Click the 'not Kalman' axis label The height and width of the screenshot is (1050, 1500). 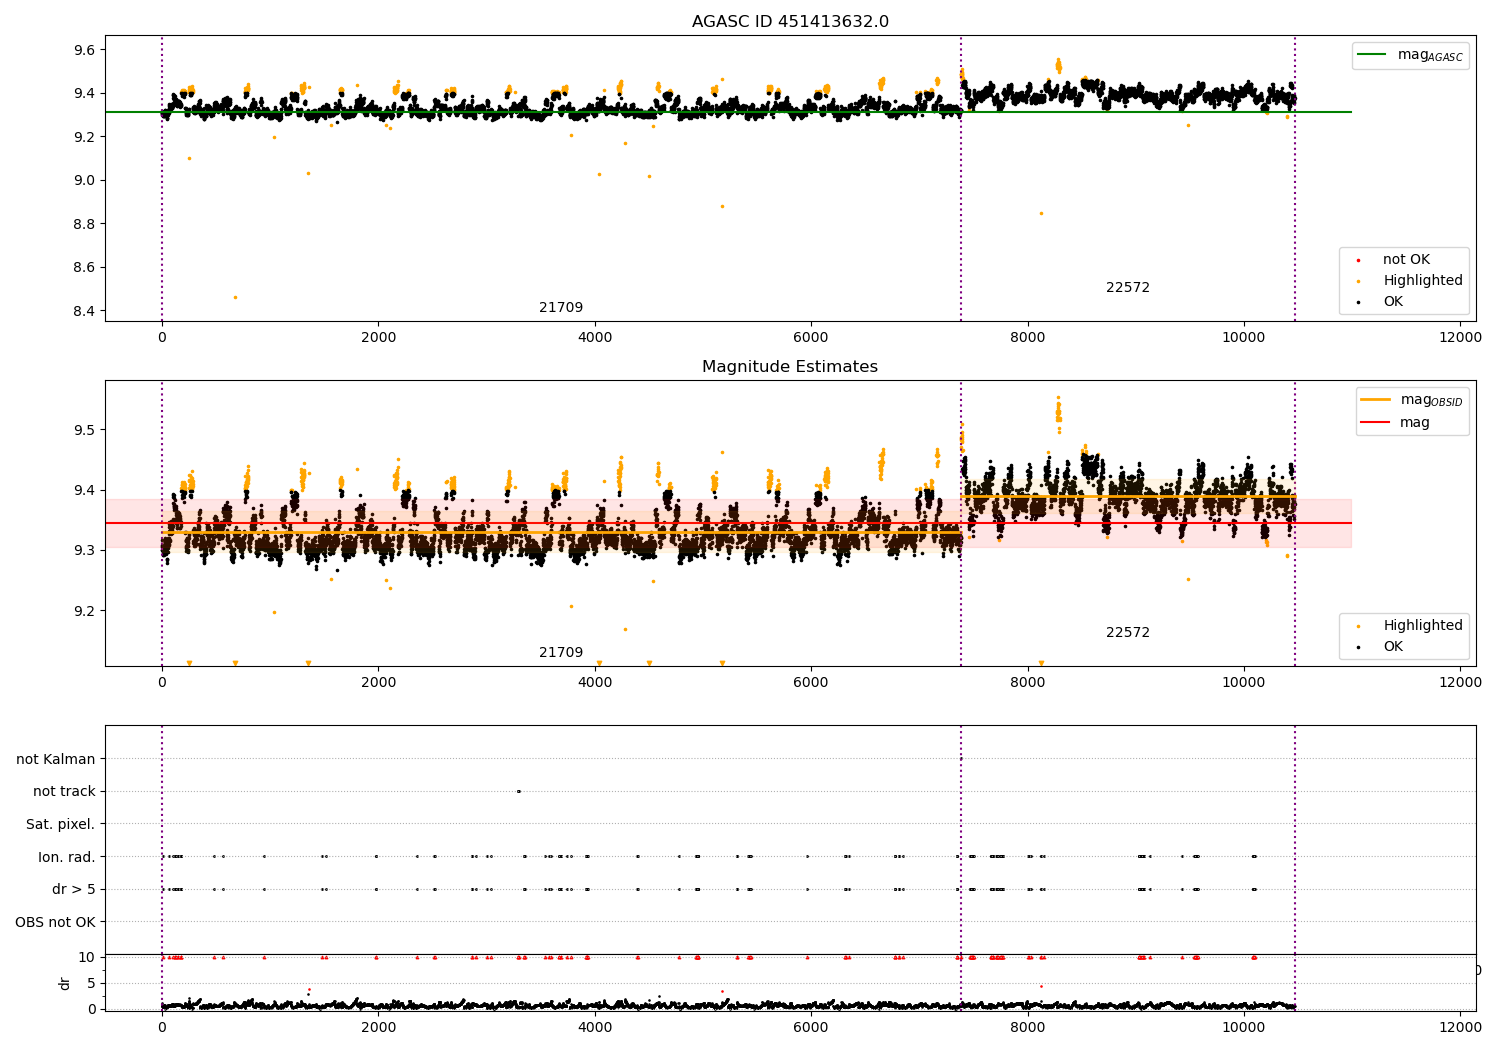(56, 760)
